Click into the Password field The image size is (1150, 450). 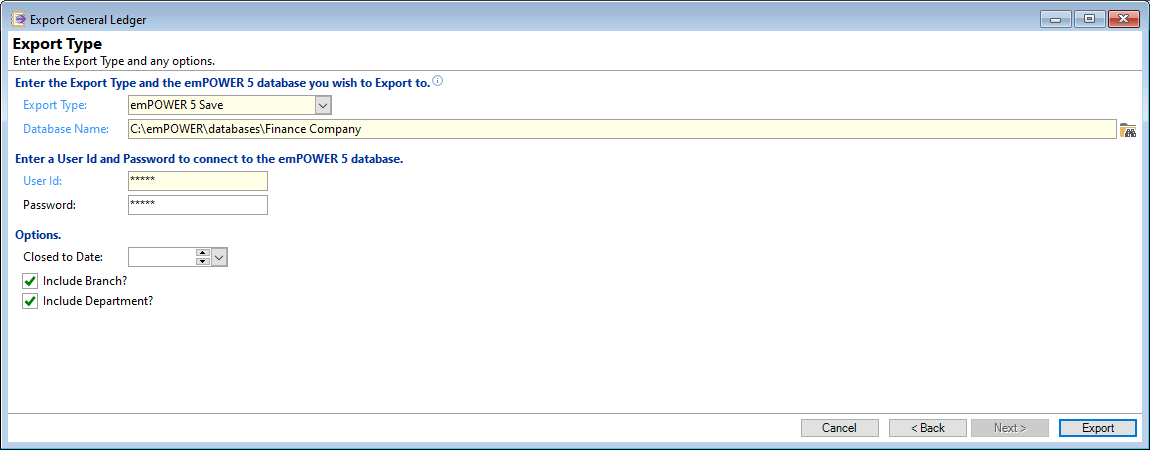(x=197, y=205)
